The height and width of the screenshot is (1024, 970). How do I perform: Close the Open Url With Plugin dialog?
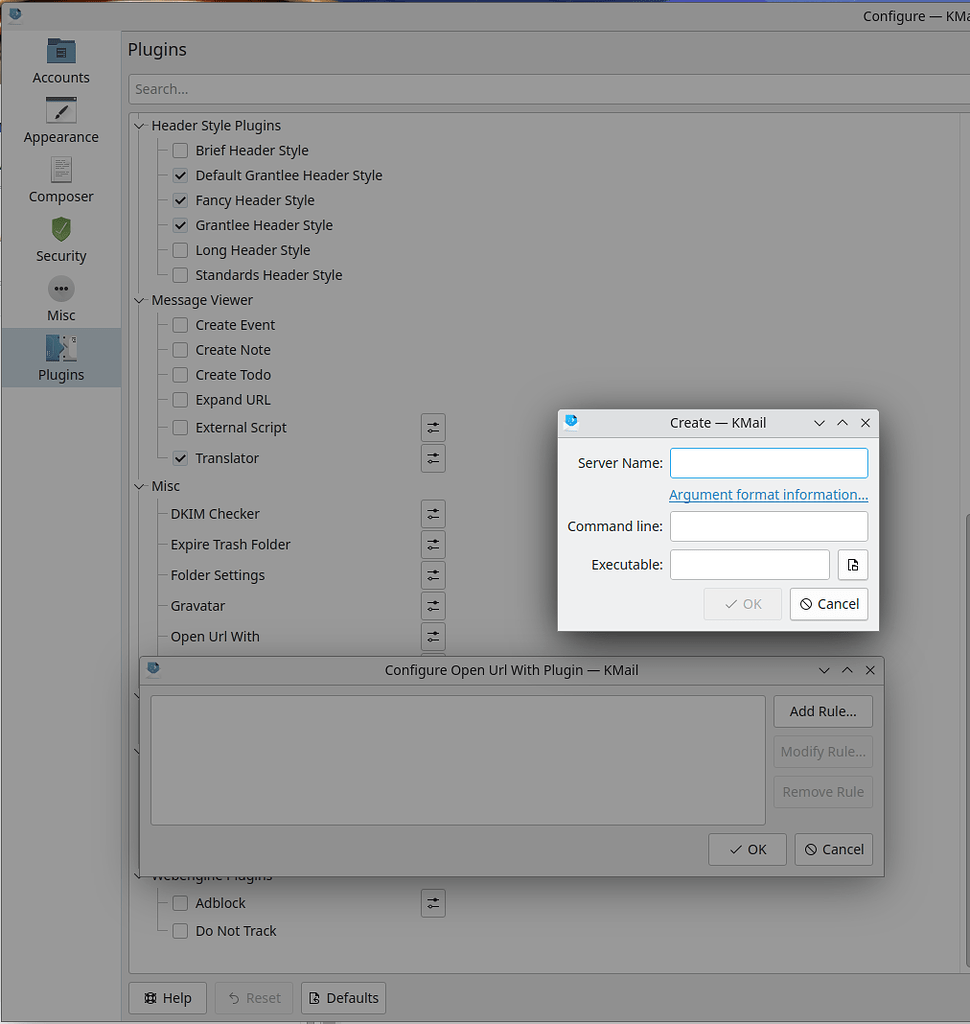pyautogui.click(x=870, y=670)
